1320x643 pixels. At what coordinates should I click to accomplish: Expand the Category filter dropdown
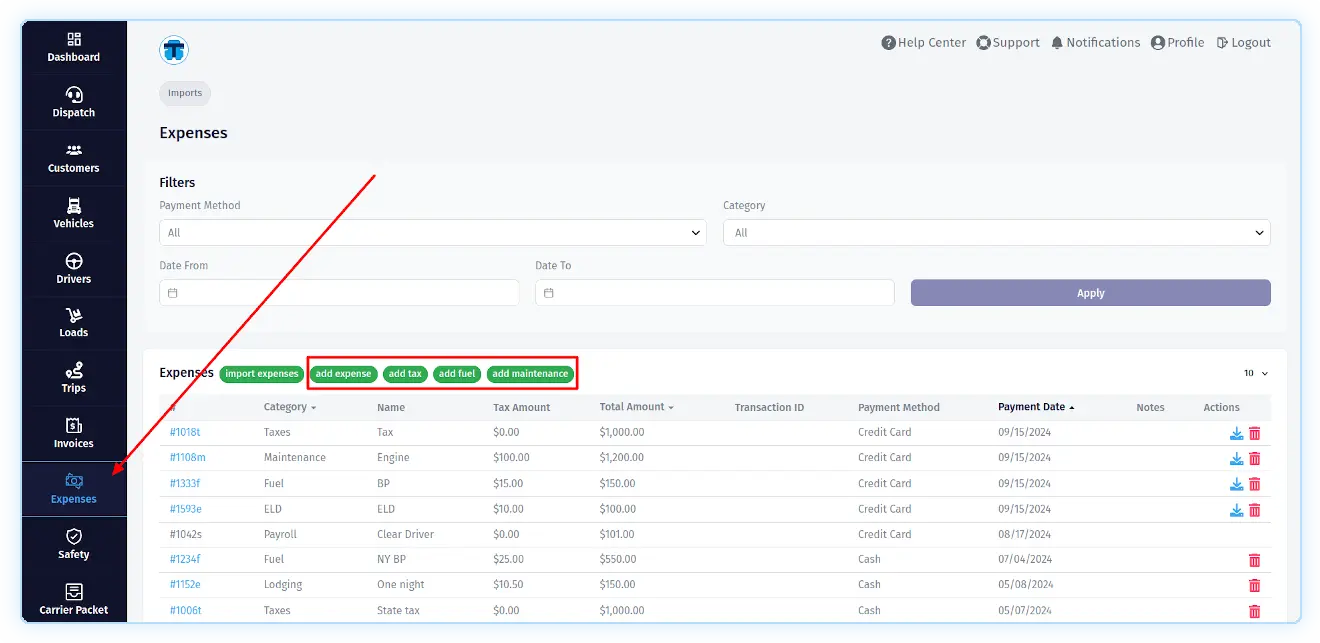tap(996, 233)
